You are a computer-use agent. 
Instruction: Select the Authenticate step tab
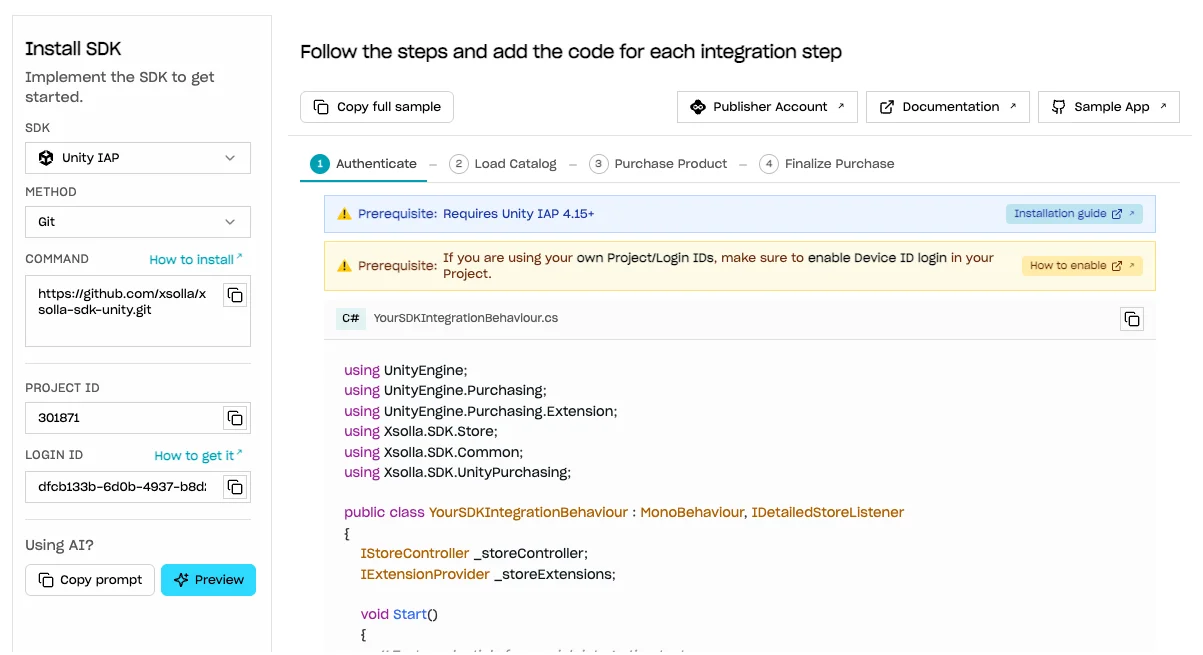click(364, 164)
